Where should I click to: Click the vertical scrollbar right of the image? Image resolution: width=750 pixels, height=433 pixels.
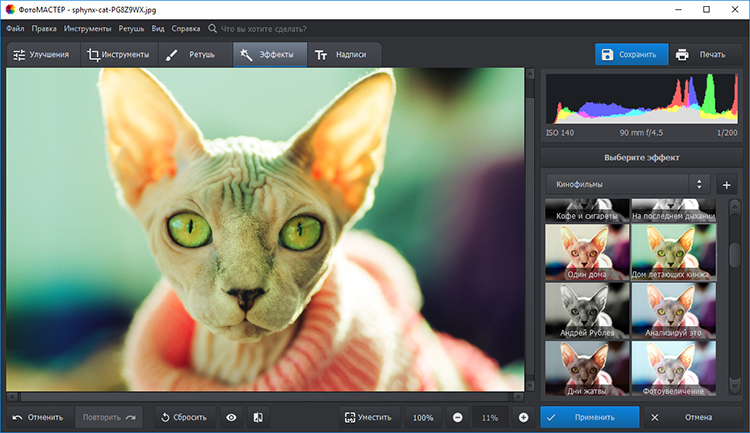[530, 230]
